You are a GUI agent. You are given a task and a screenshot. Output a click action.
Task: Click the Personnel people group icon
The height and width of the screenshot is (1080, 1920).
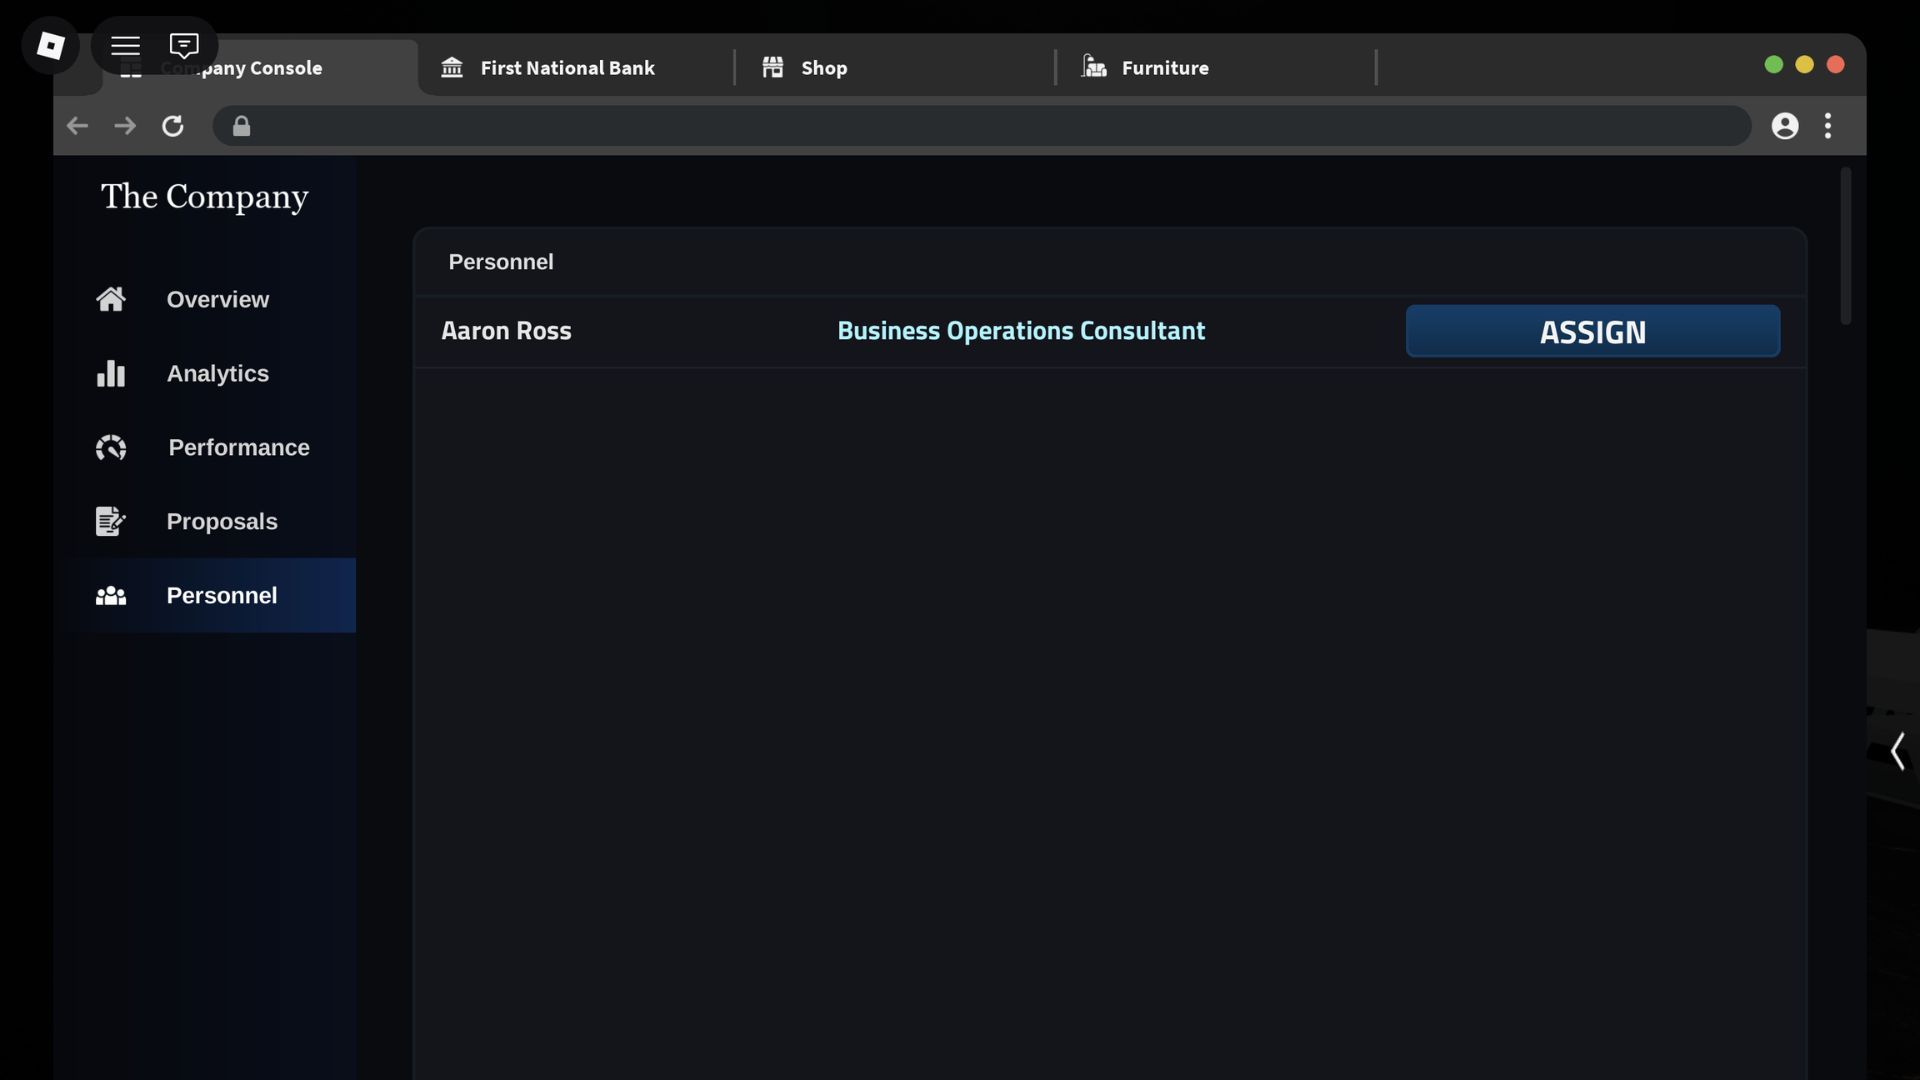coord(111,596)
